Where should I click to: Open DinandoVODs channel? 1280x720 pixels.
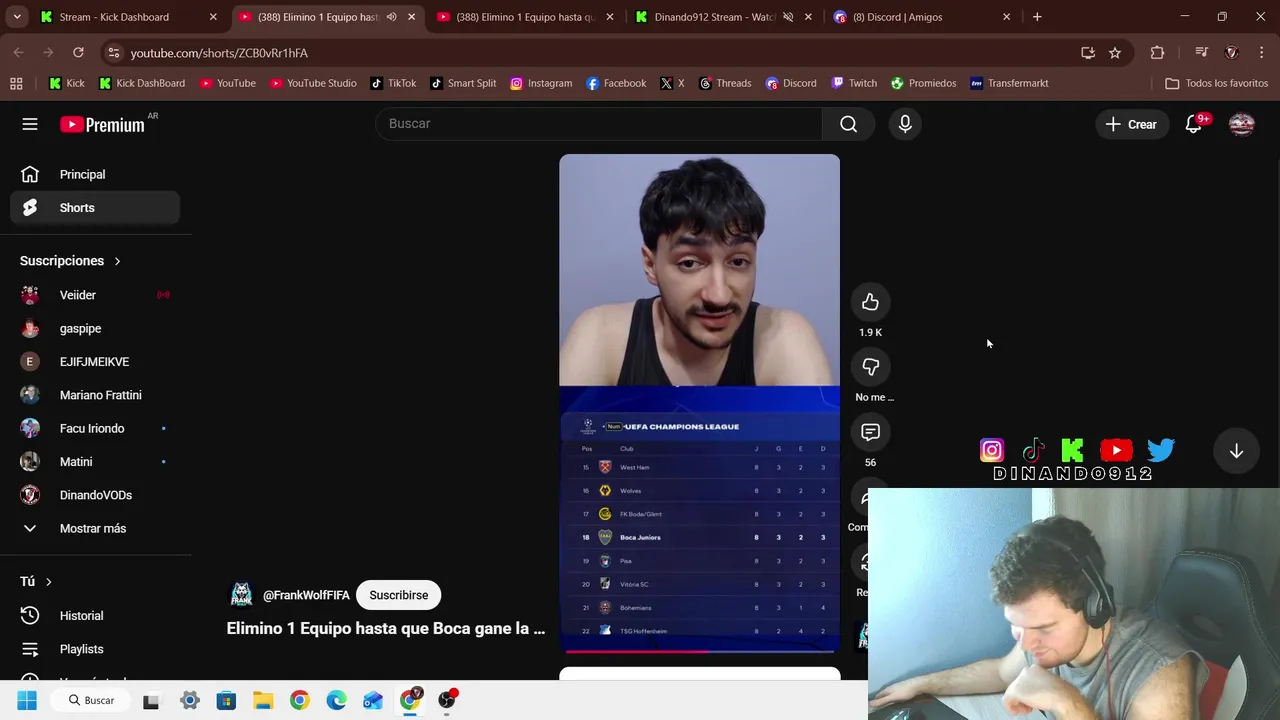95,495
